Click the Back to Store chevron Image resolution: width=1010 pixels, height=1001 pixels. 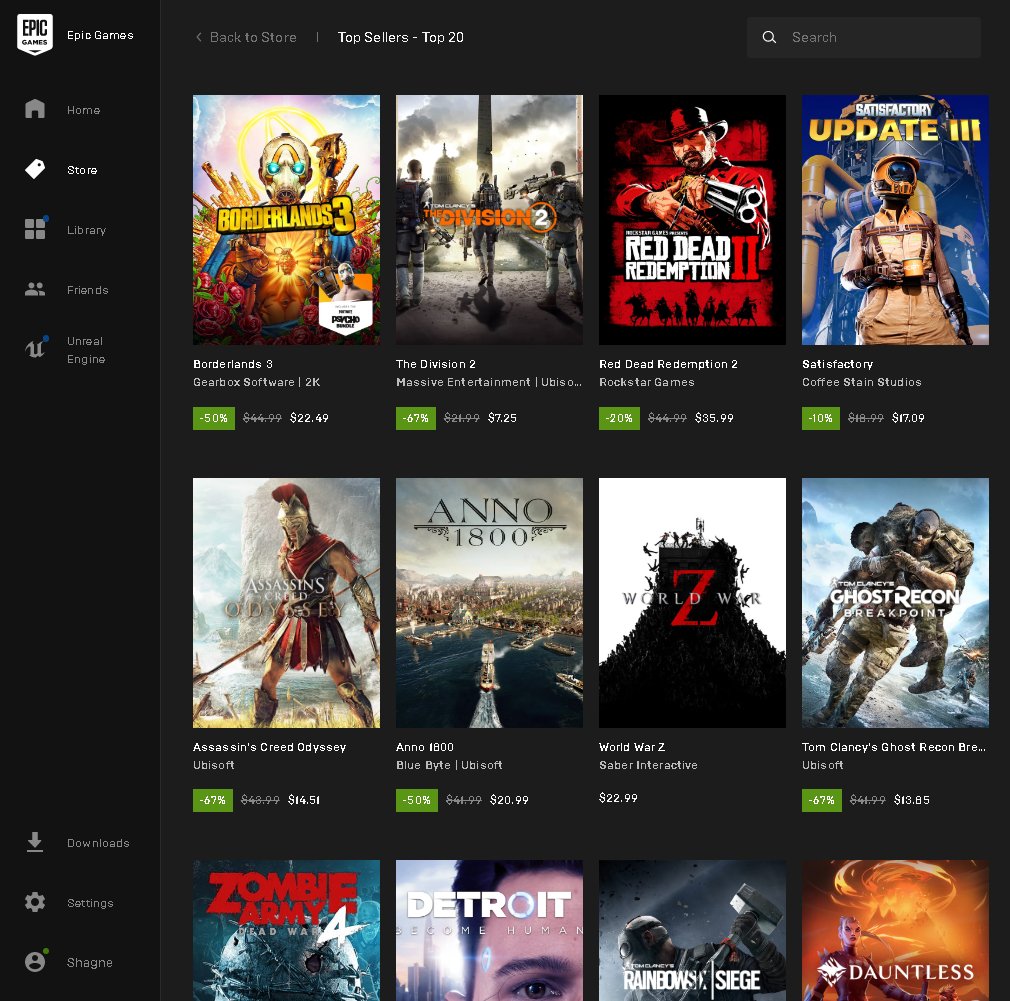tap(198, 37)
